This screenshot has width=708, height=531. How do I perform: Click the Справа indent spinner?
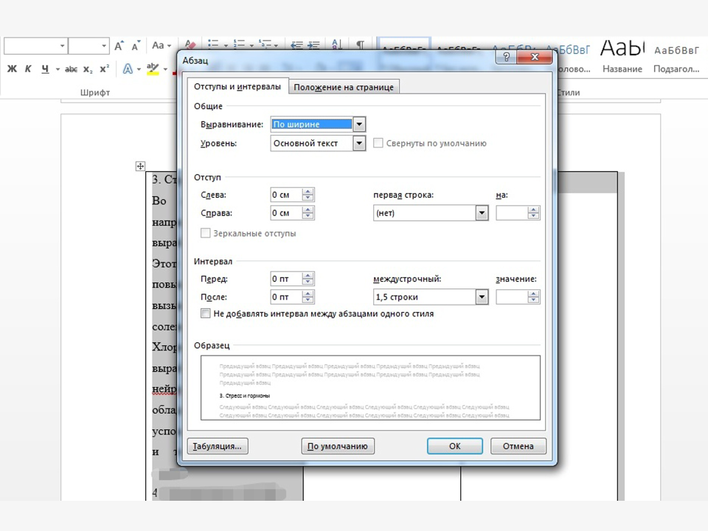tap(308, 213)
